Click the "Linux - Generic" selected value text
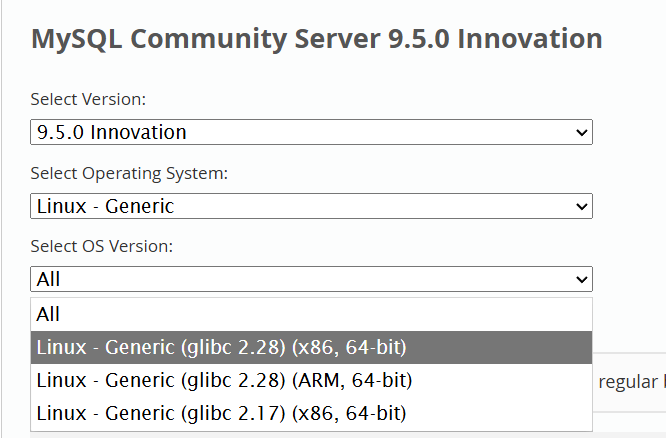Image resolution: width=666 pixels, height=438 pixels. click(105, 207)
